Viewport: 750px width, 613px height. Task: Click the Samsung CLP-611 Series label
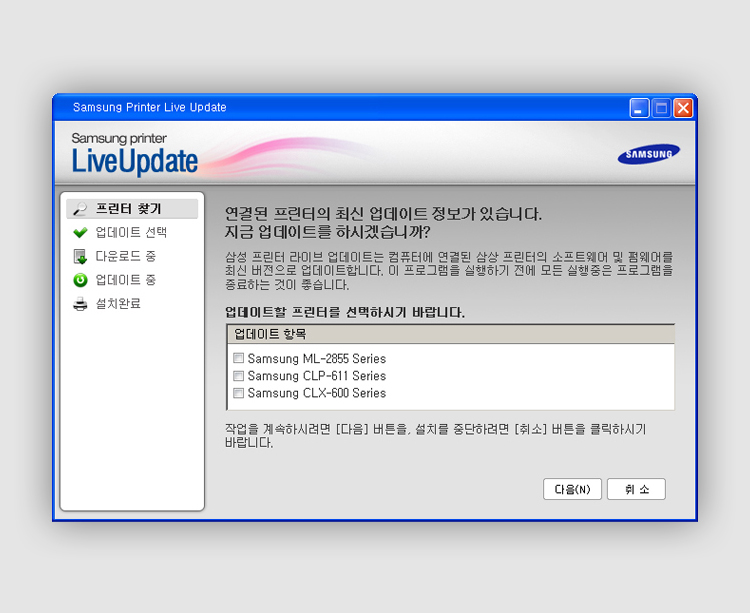[317, 376]
